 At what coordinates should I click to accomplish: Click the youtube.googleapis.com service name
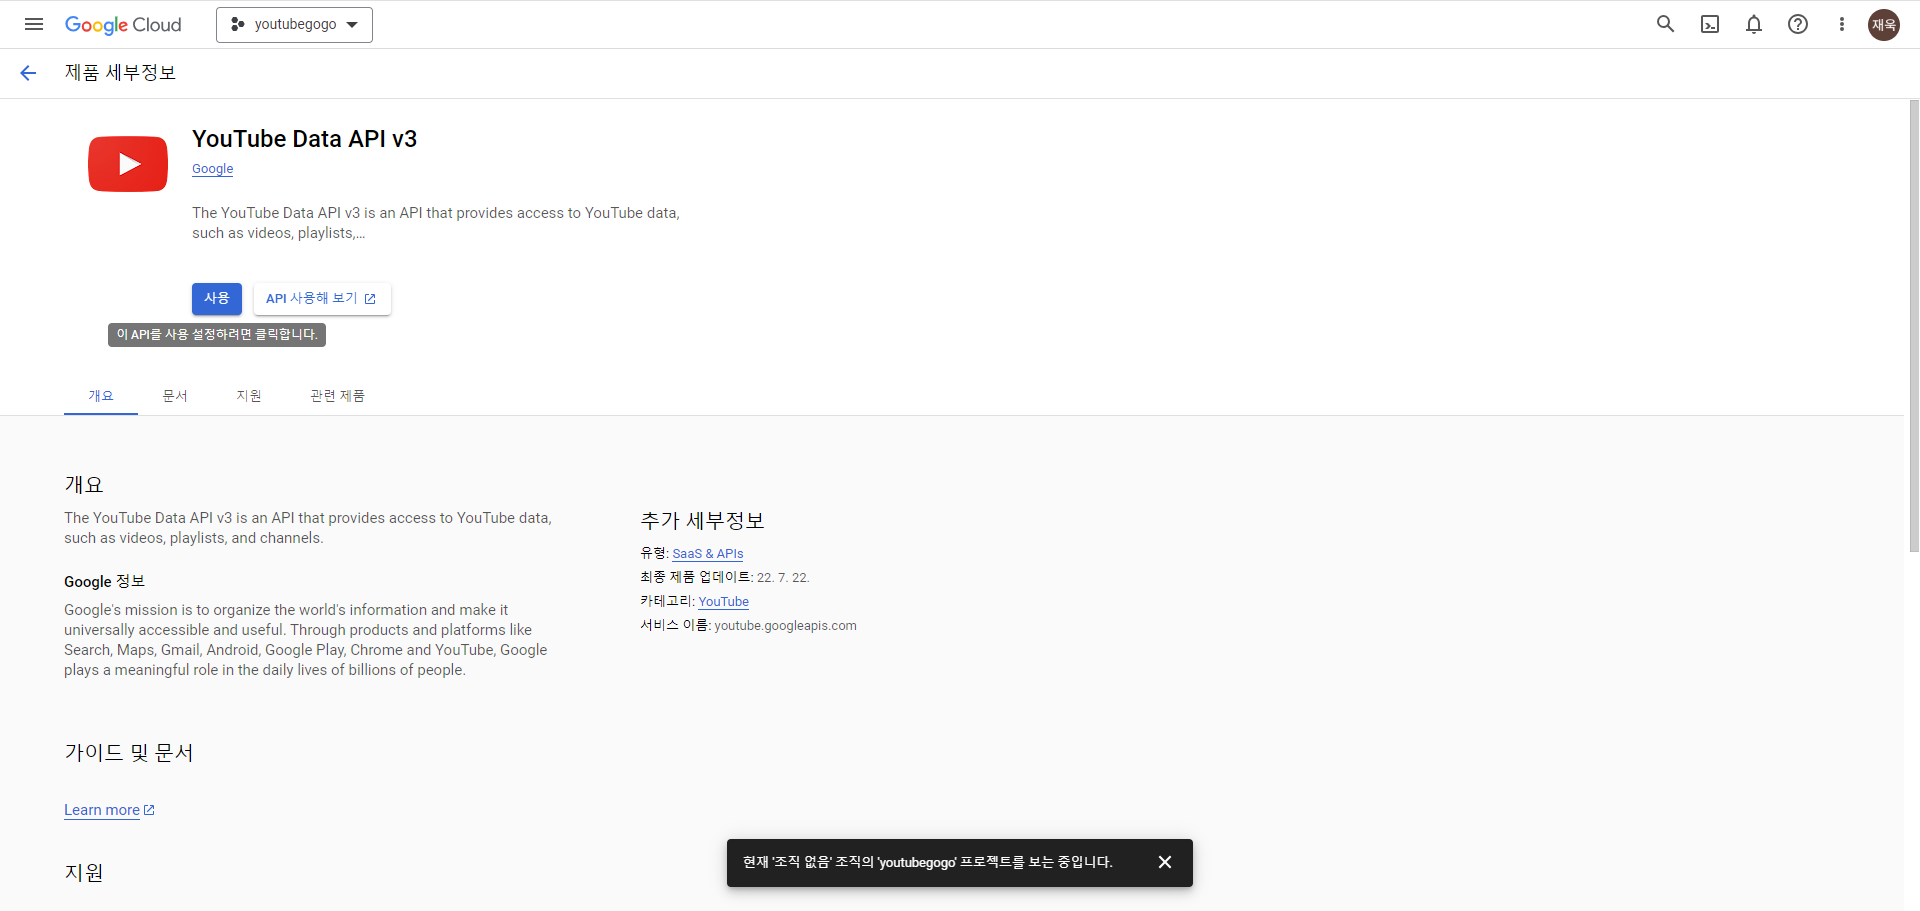(x=785, y=625)
